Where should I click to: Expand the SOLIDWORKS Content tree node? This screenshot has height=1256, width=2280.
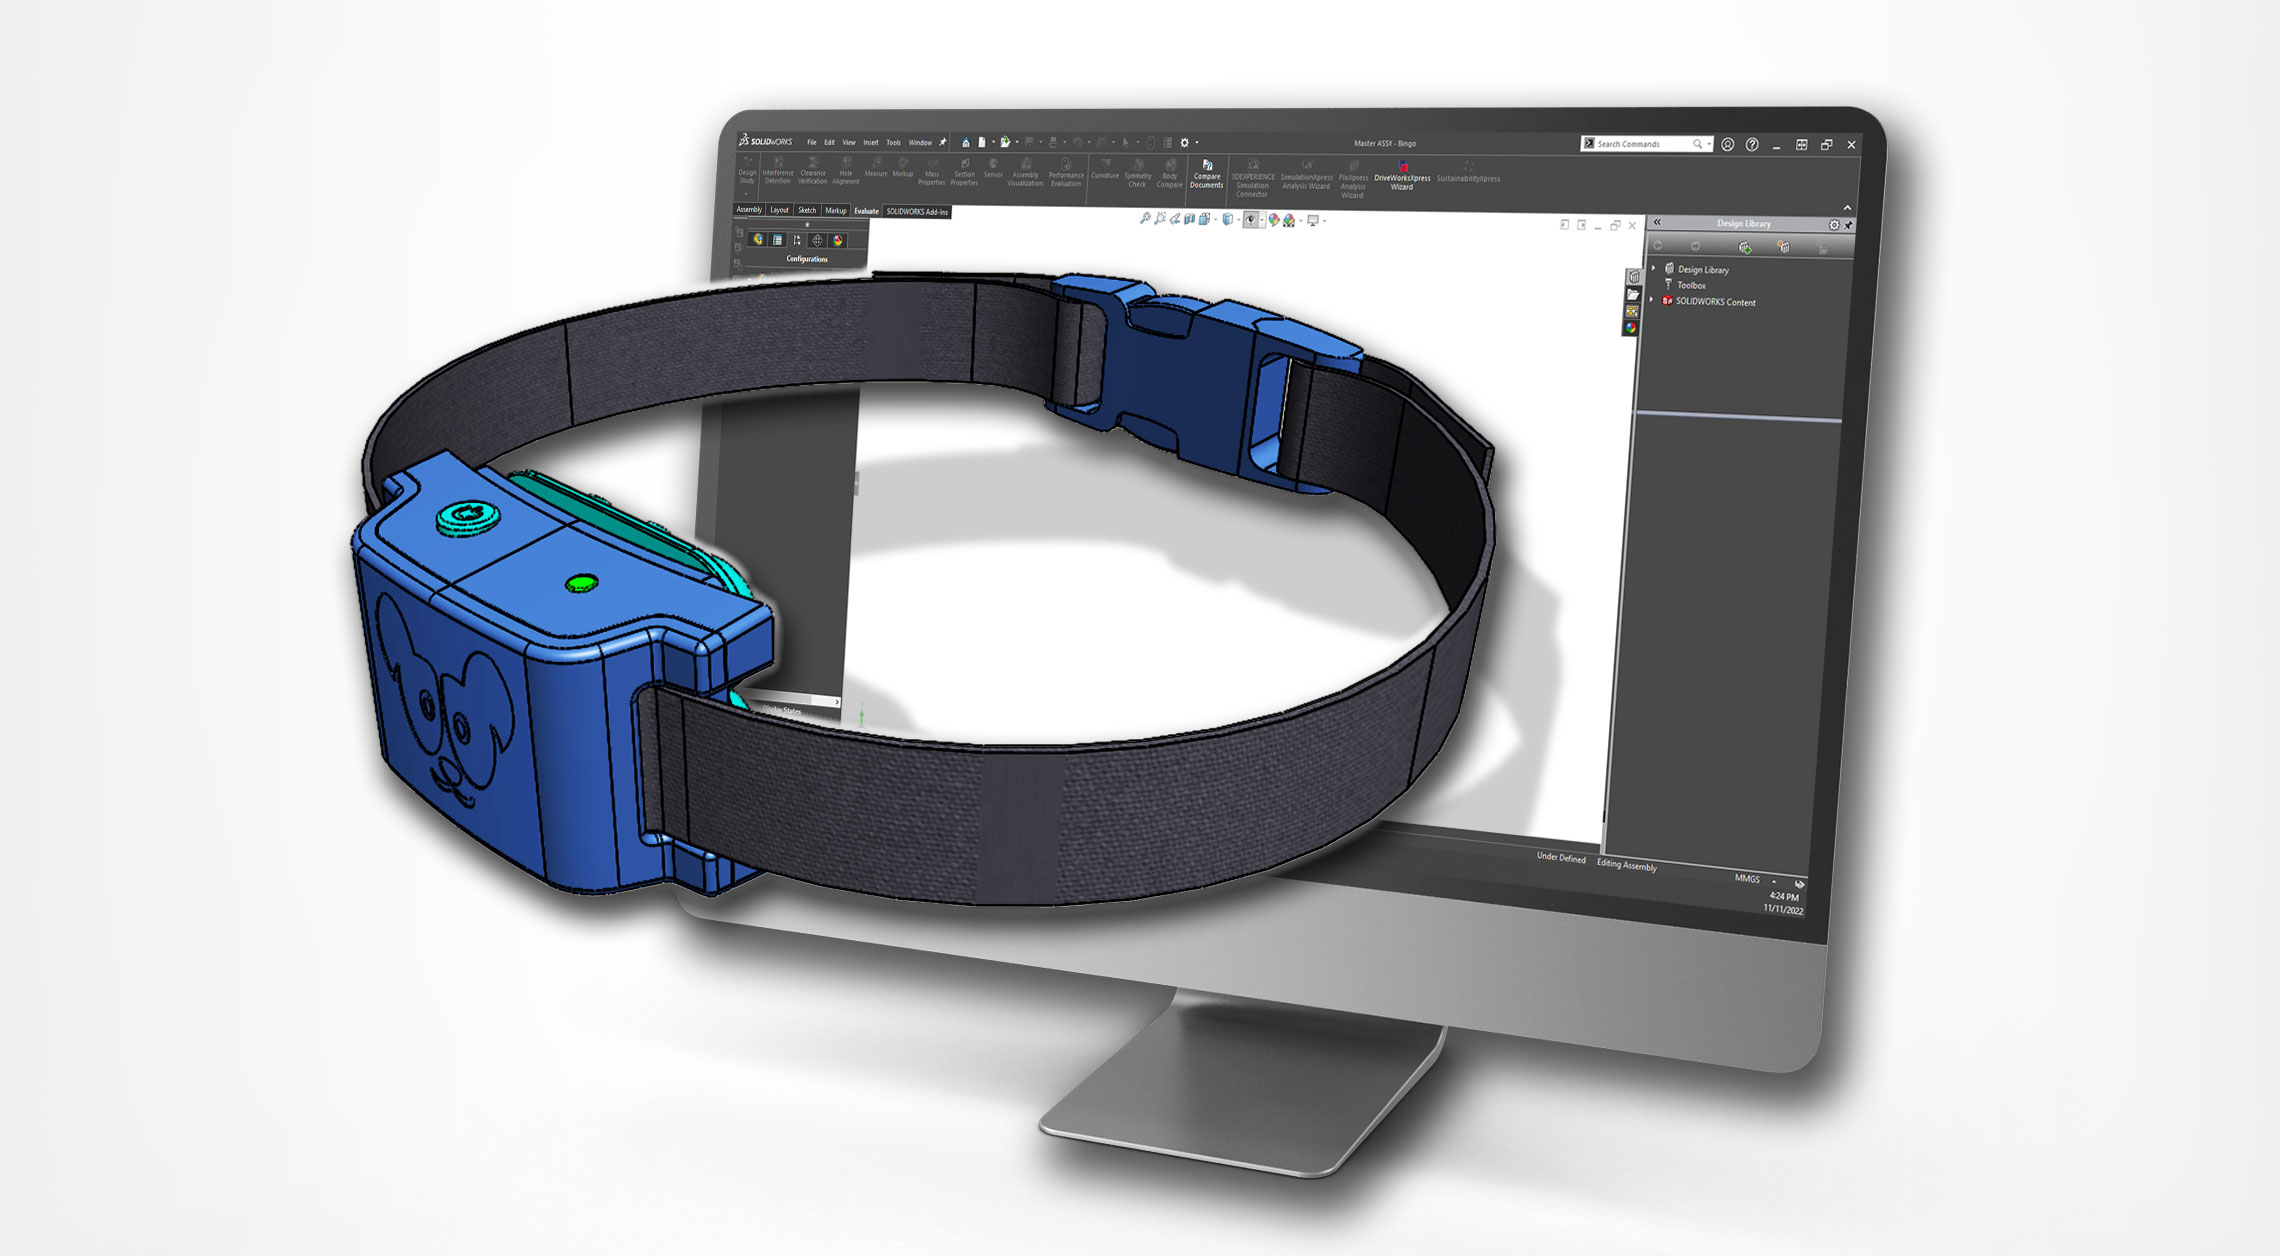[x=1652, y=300]
